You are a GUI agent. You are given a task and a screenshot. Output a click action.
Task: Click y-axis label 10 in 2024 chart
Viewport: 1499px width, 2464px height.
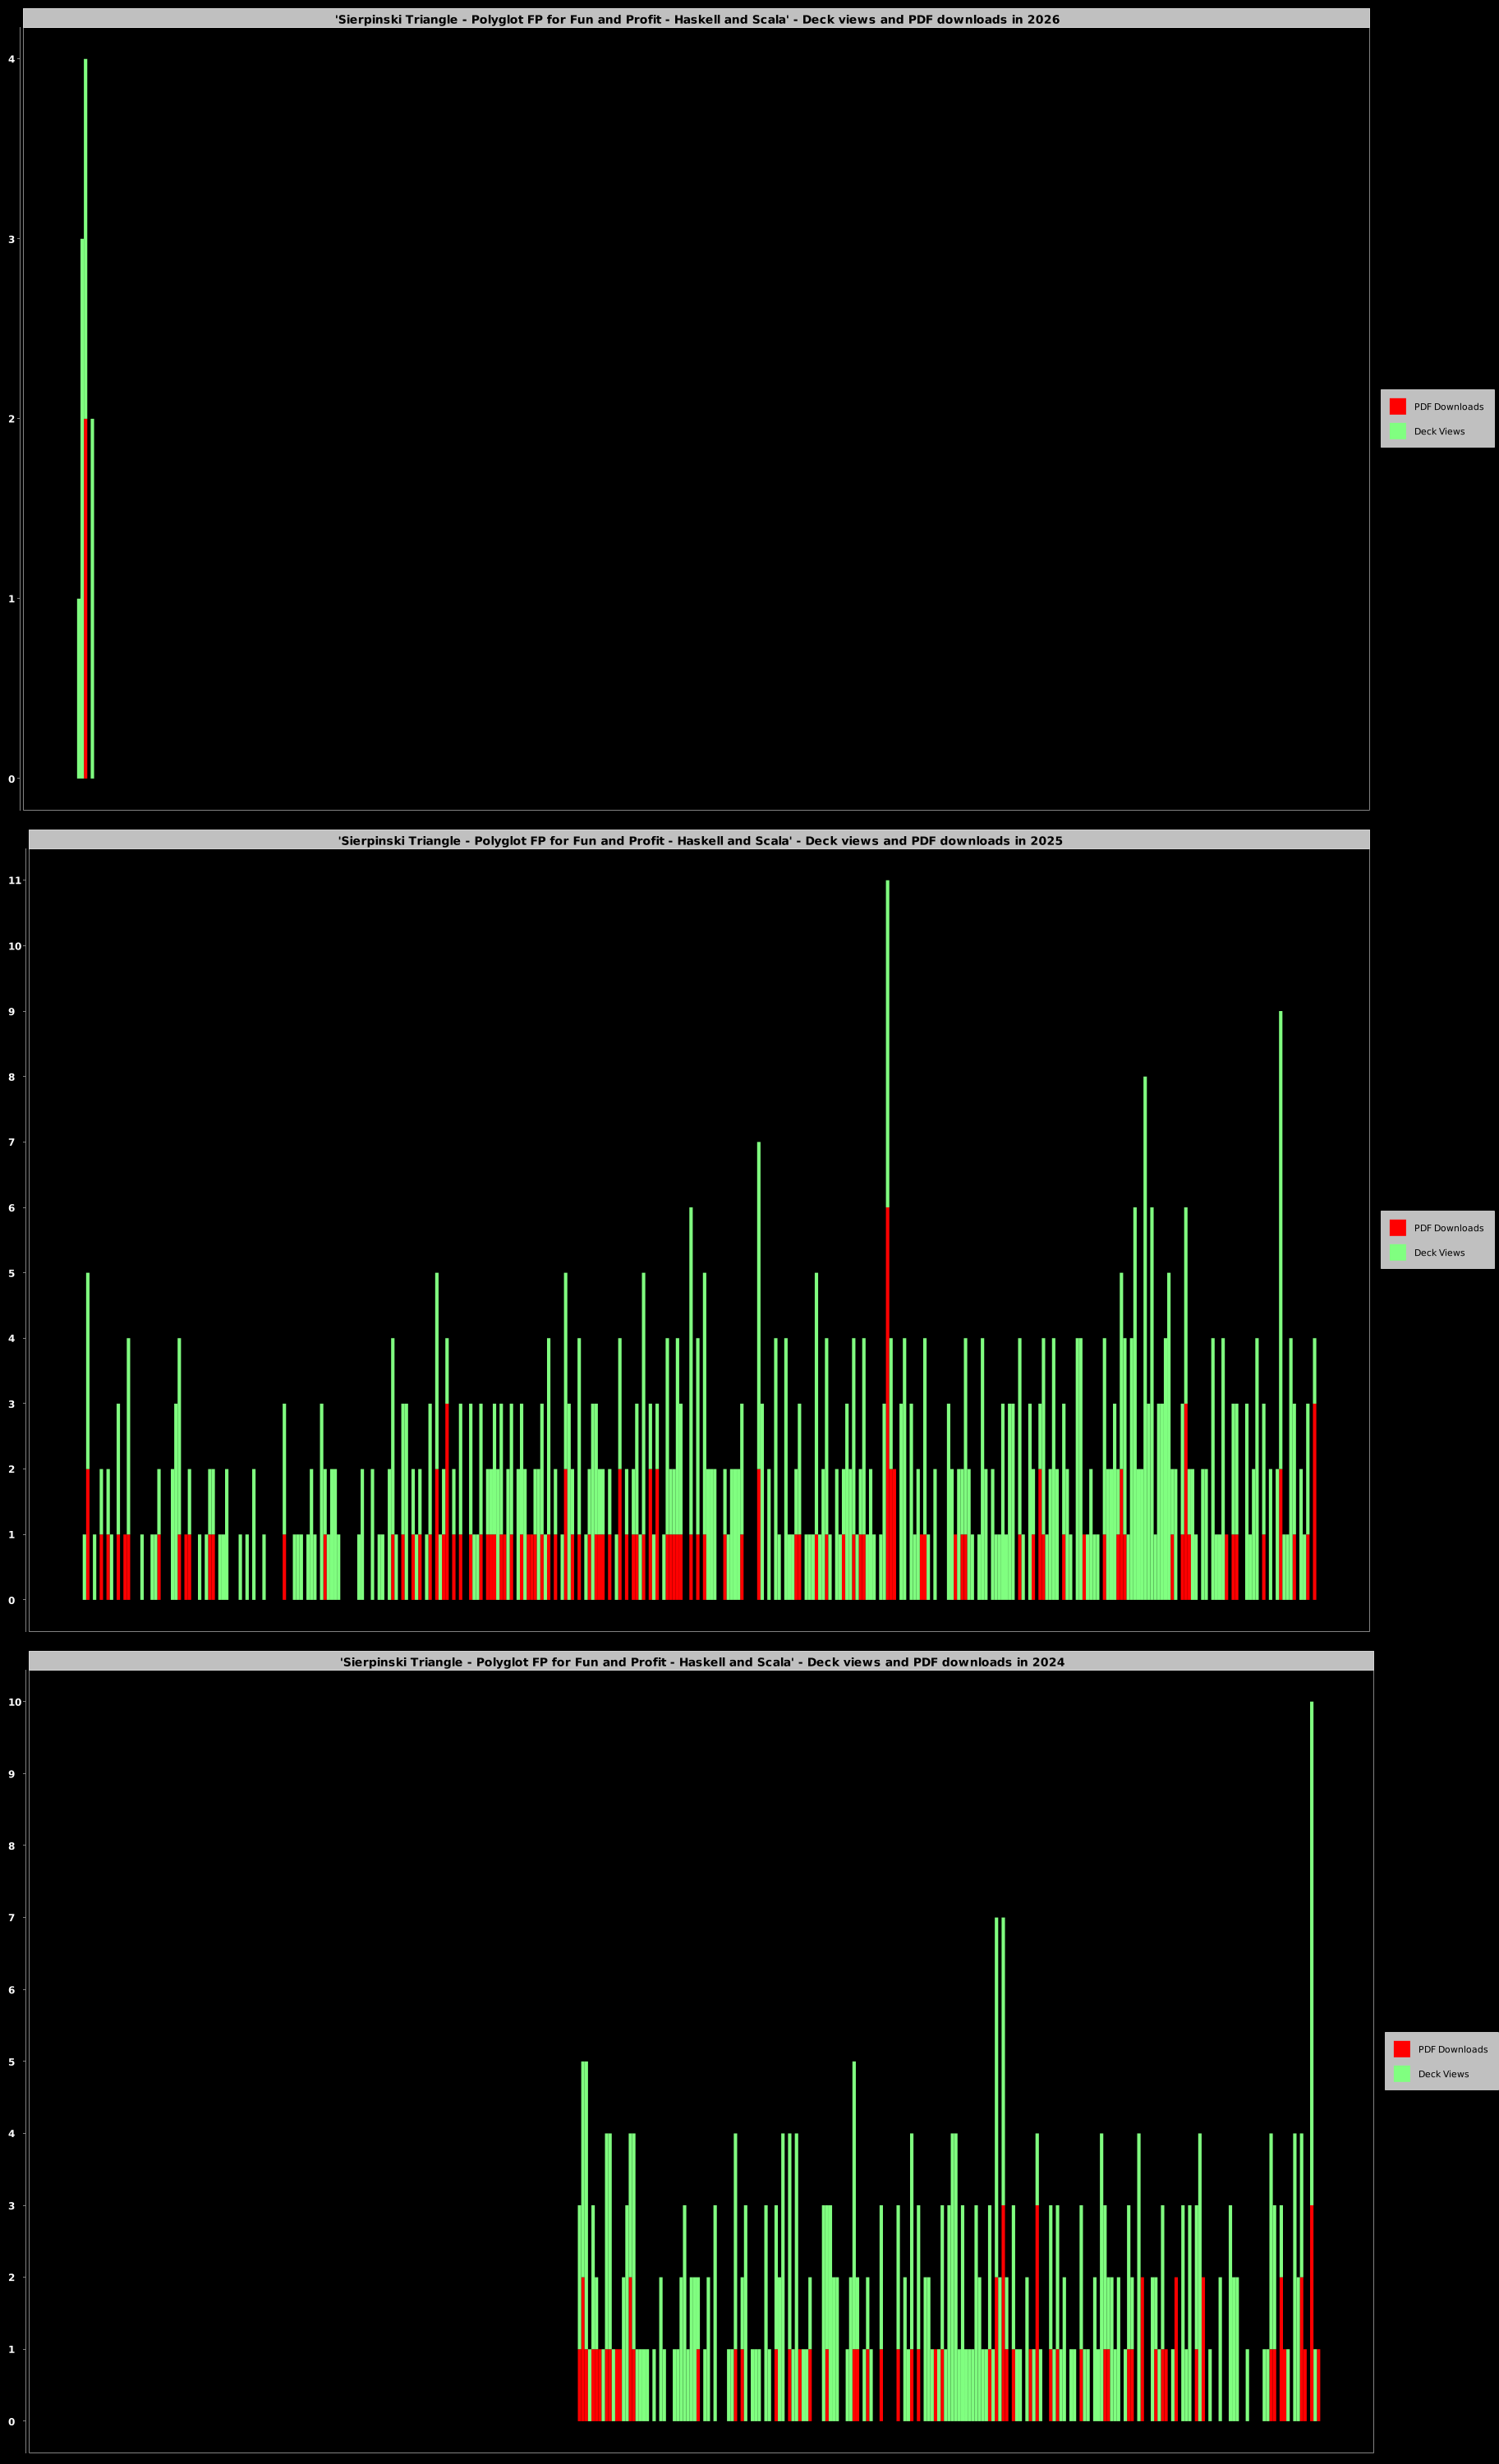coord(14,1702)
